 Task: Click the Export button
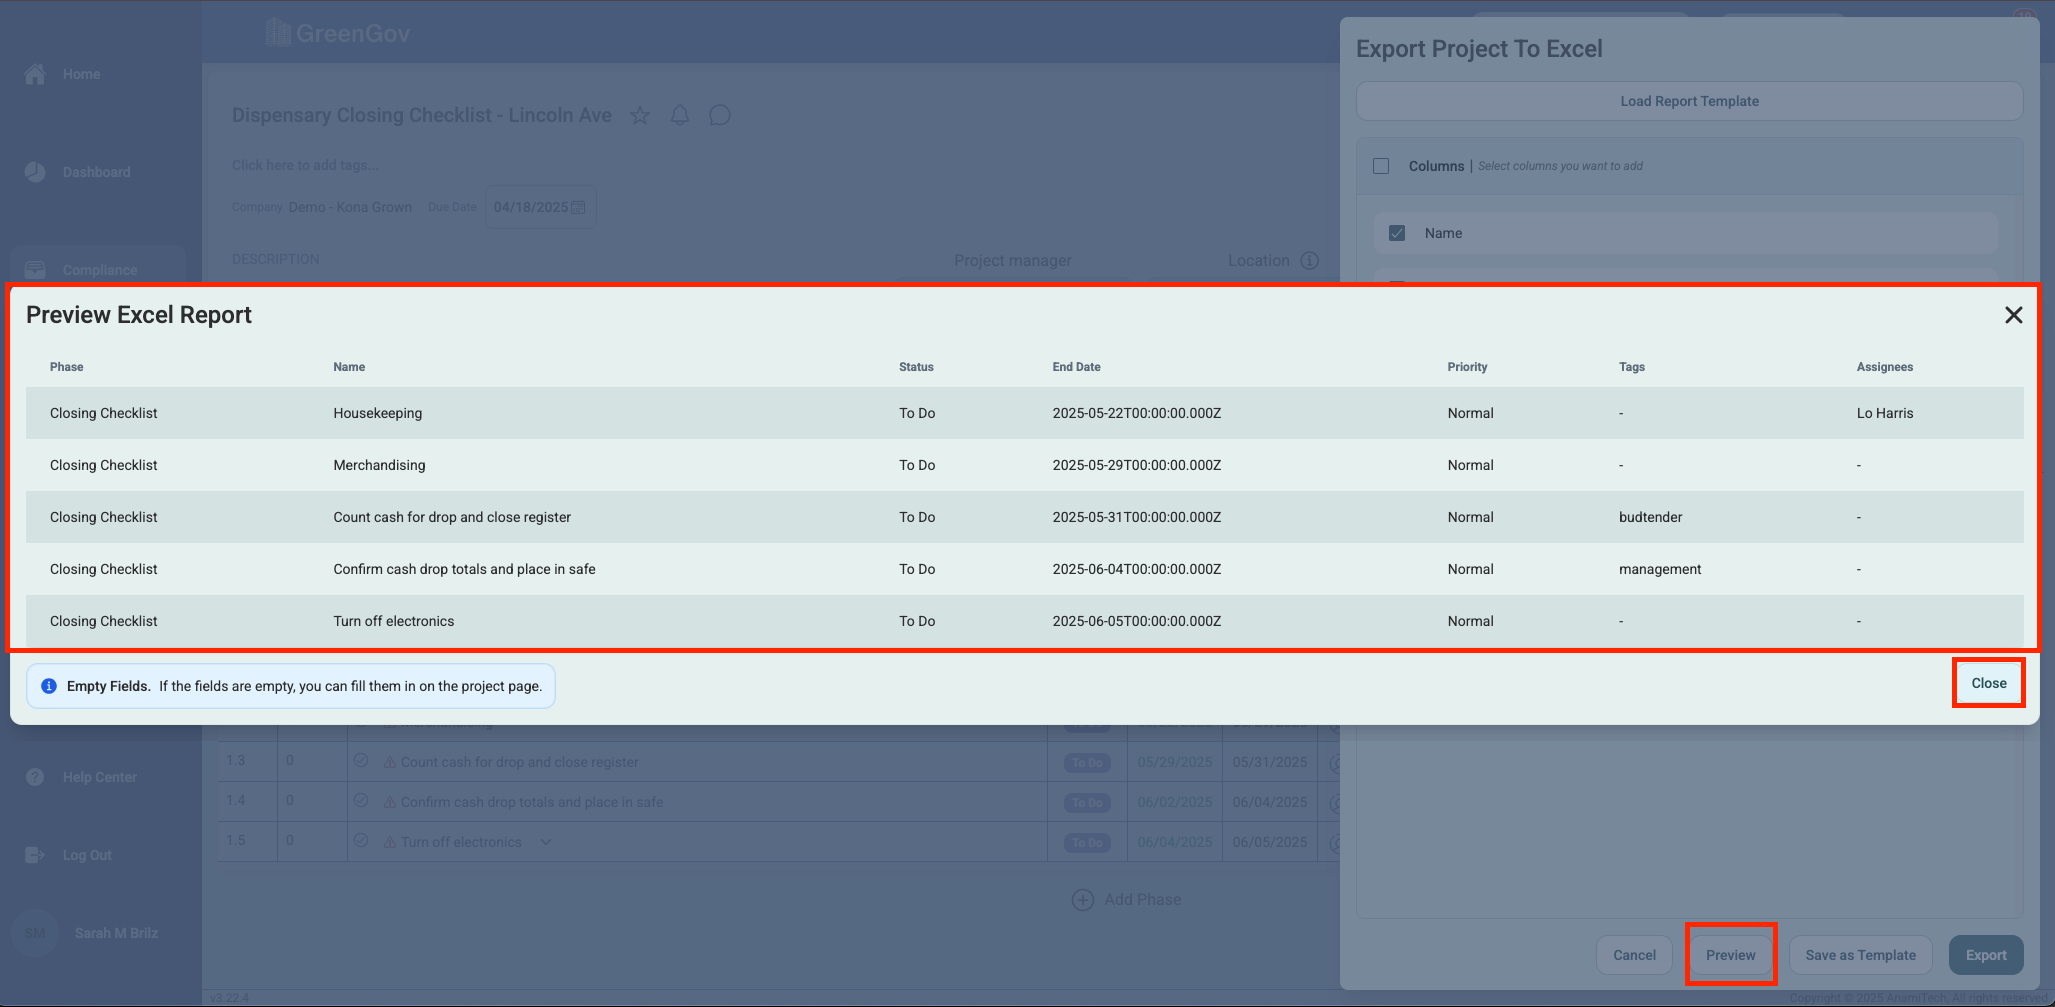click(1986, 955)
